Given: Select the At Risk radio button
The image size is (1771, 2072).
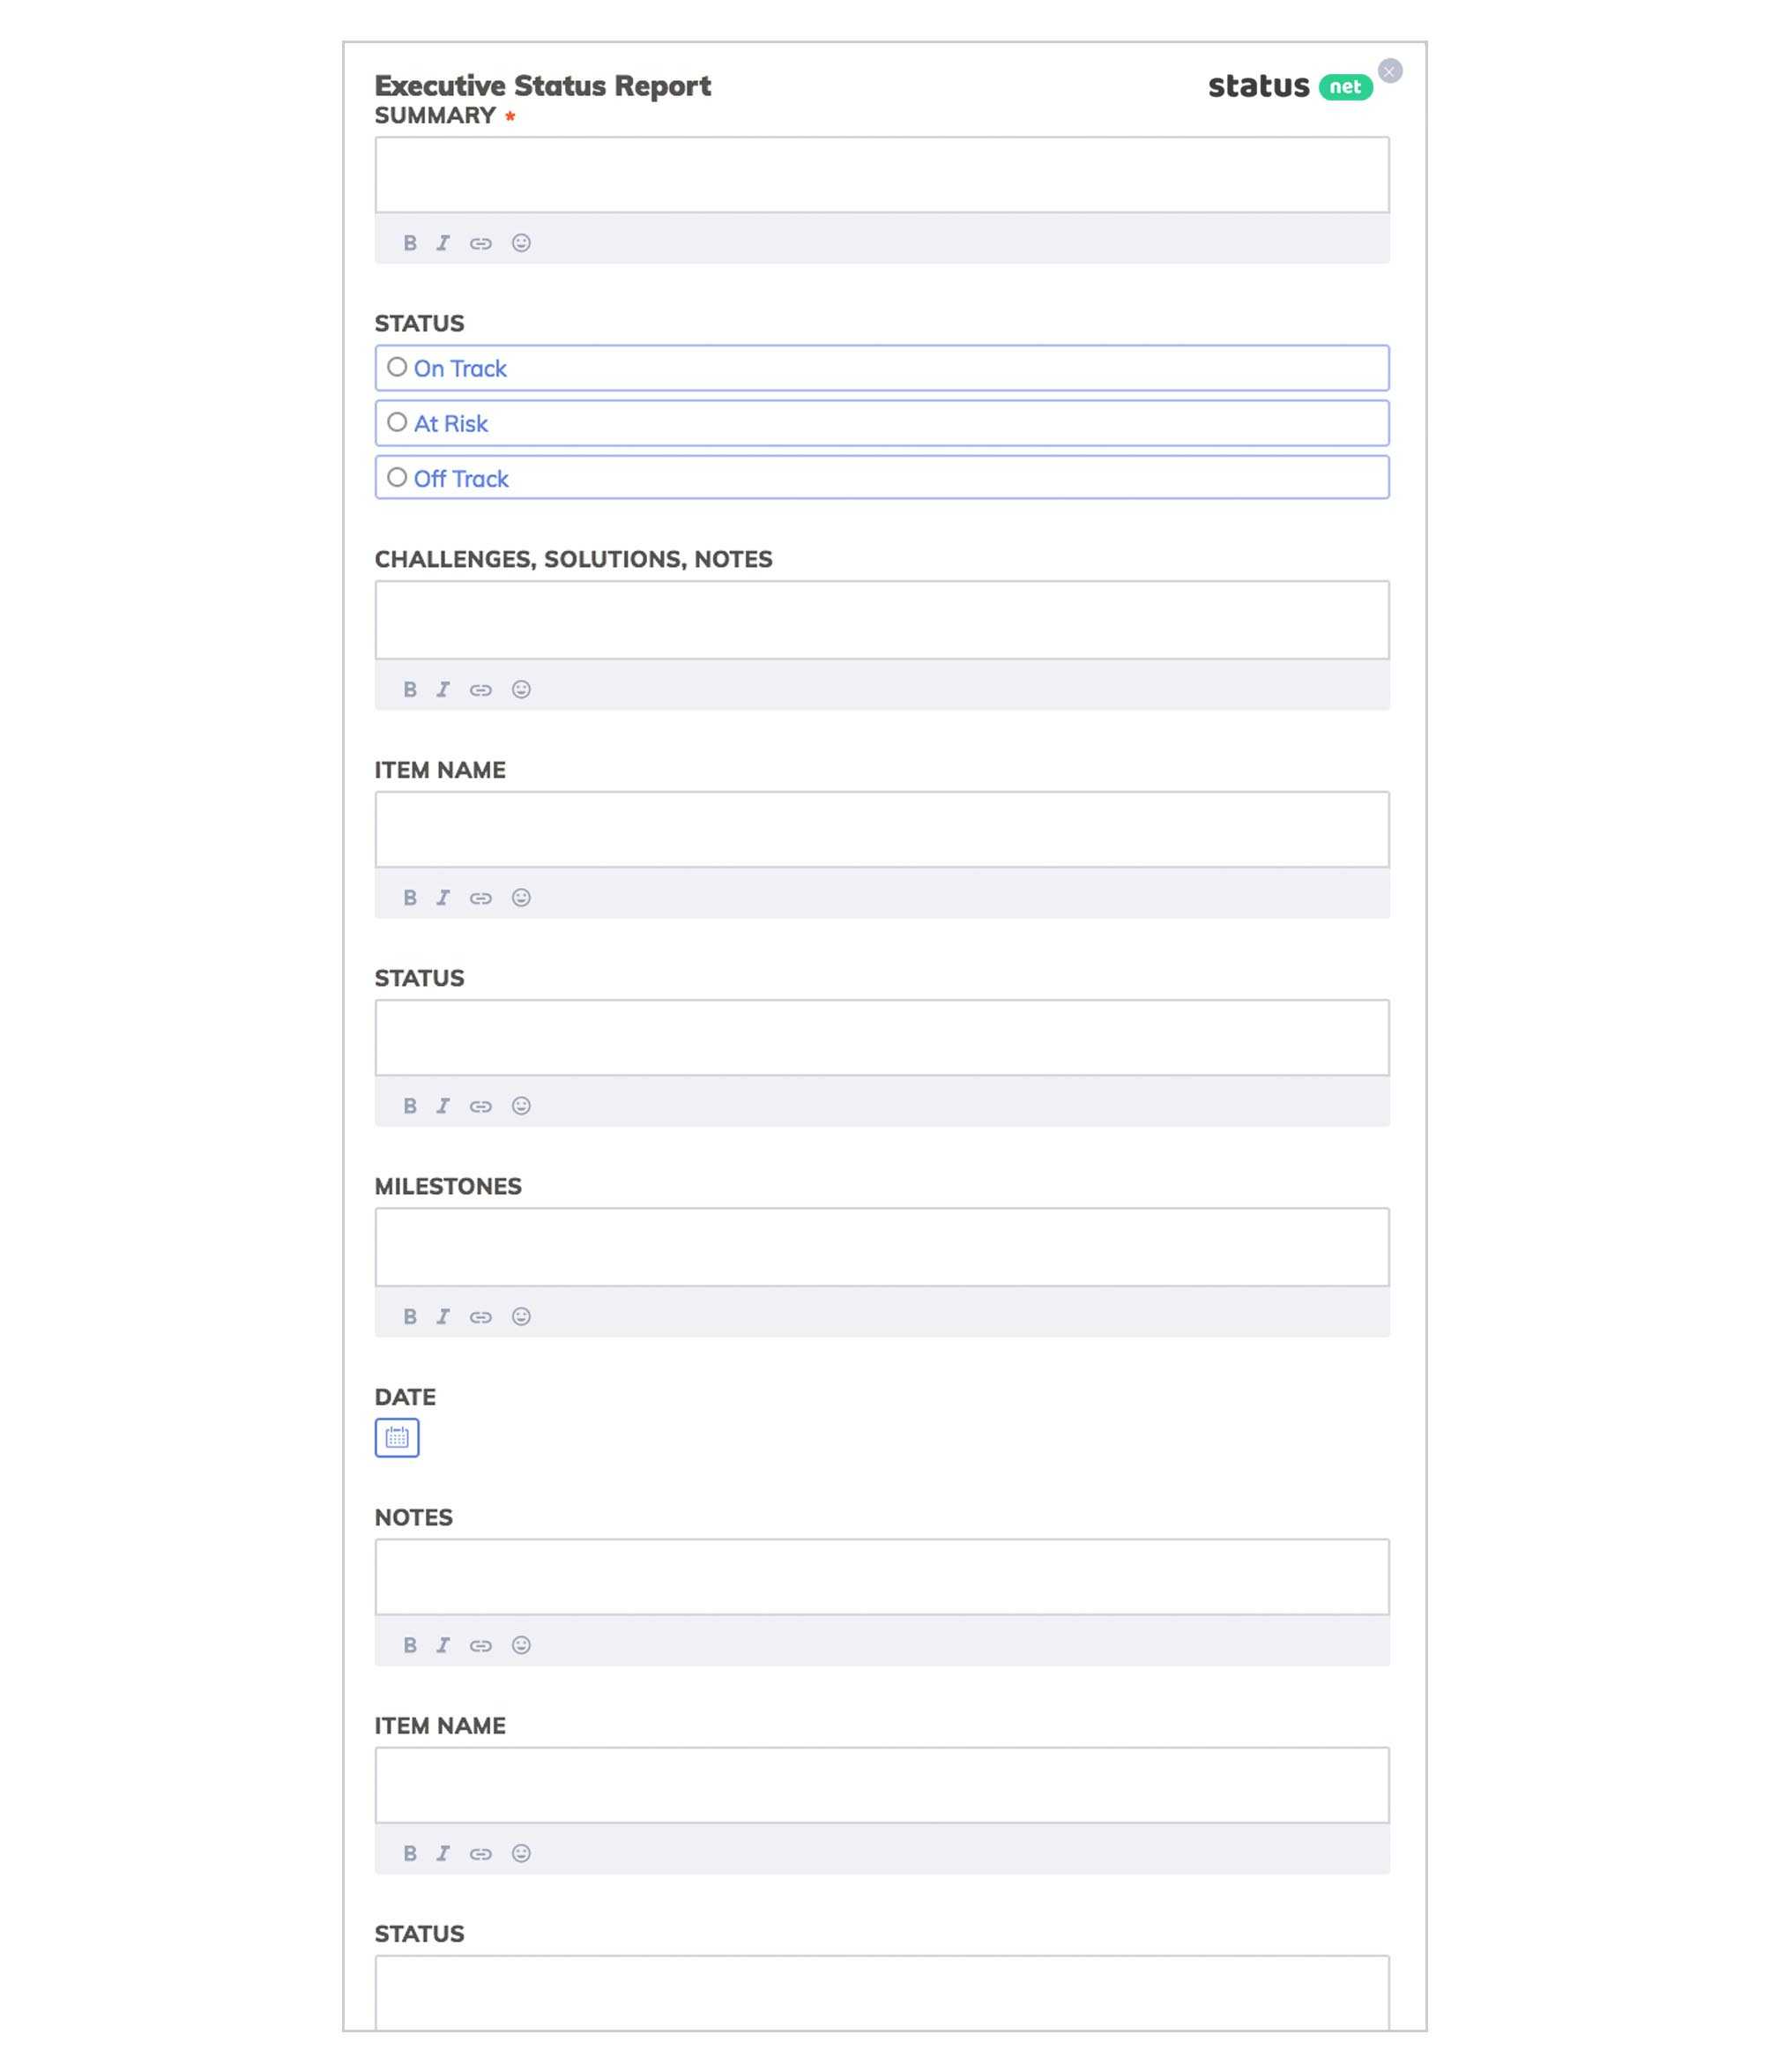Looking at the screenshot, I should (x=395, y=423).
